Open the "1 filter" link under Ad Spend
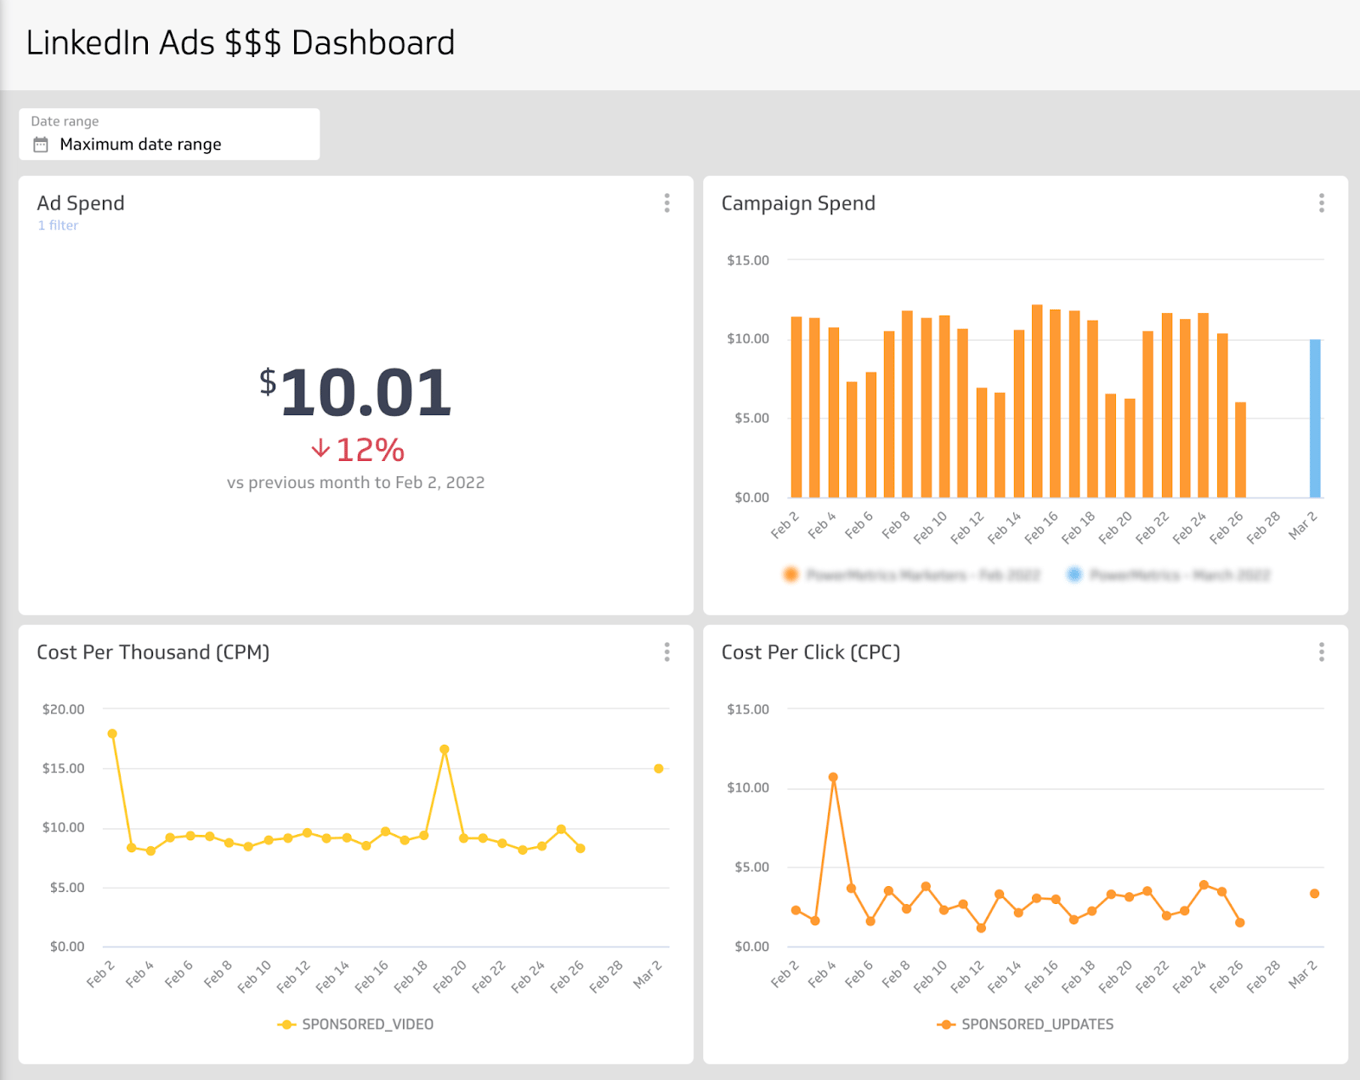The image size is (1360, 1080). click(58, 226)
